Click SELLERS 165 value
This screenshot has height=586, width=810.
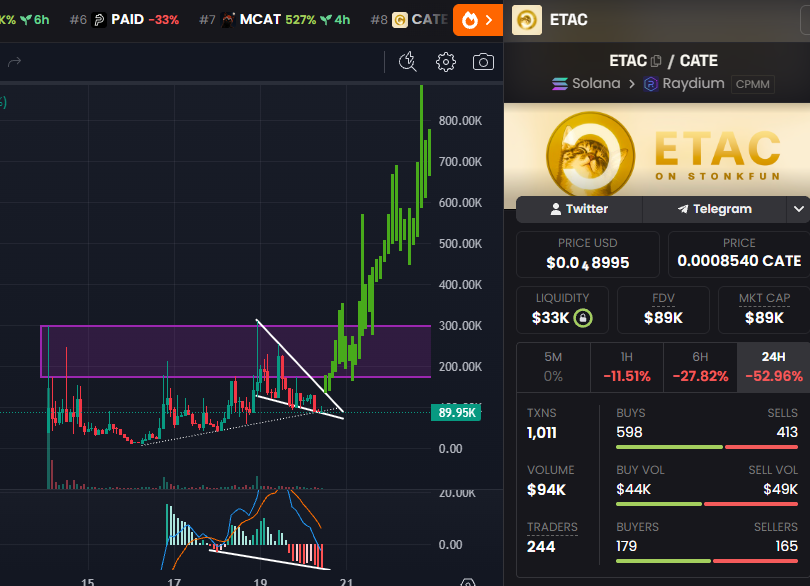click(787, 546)
